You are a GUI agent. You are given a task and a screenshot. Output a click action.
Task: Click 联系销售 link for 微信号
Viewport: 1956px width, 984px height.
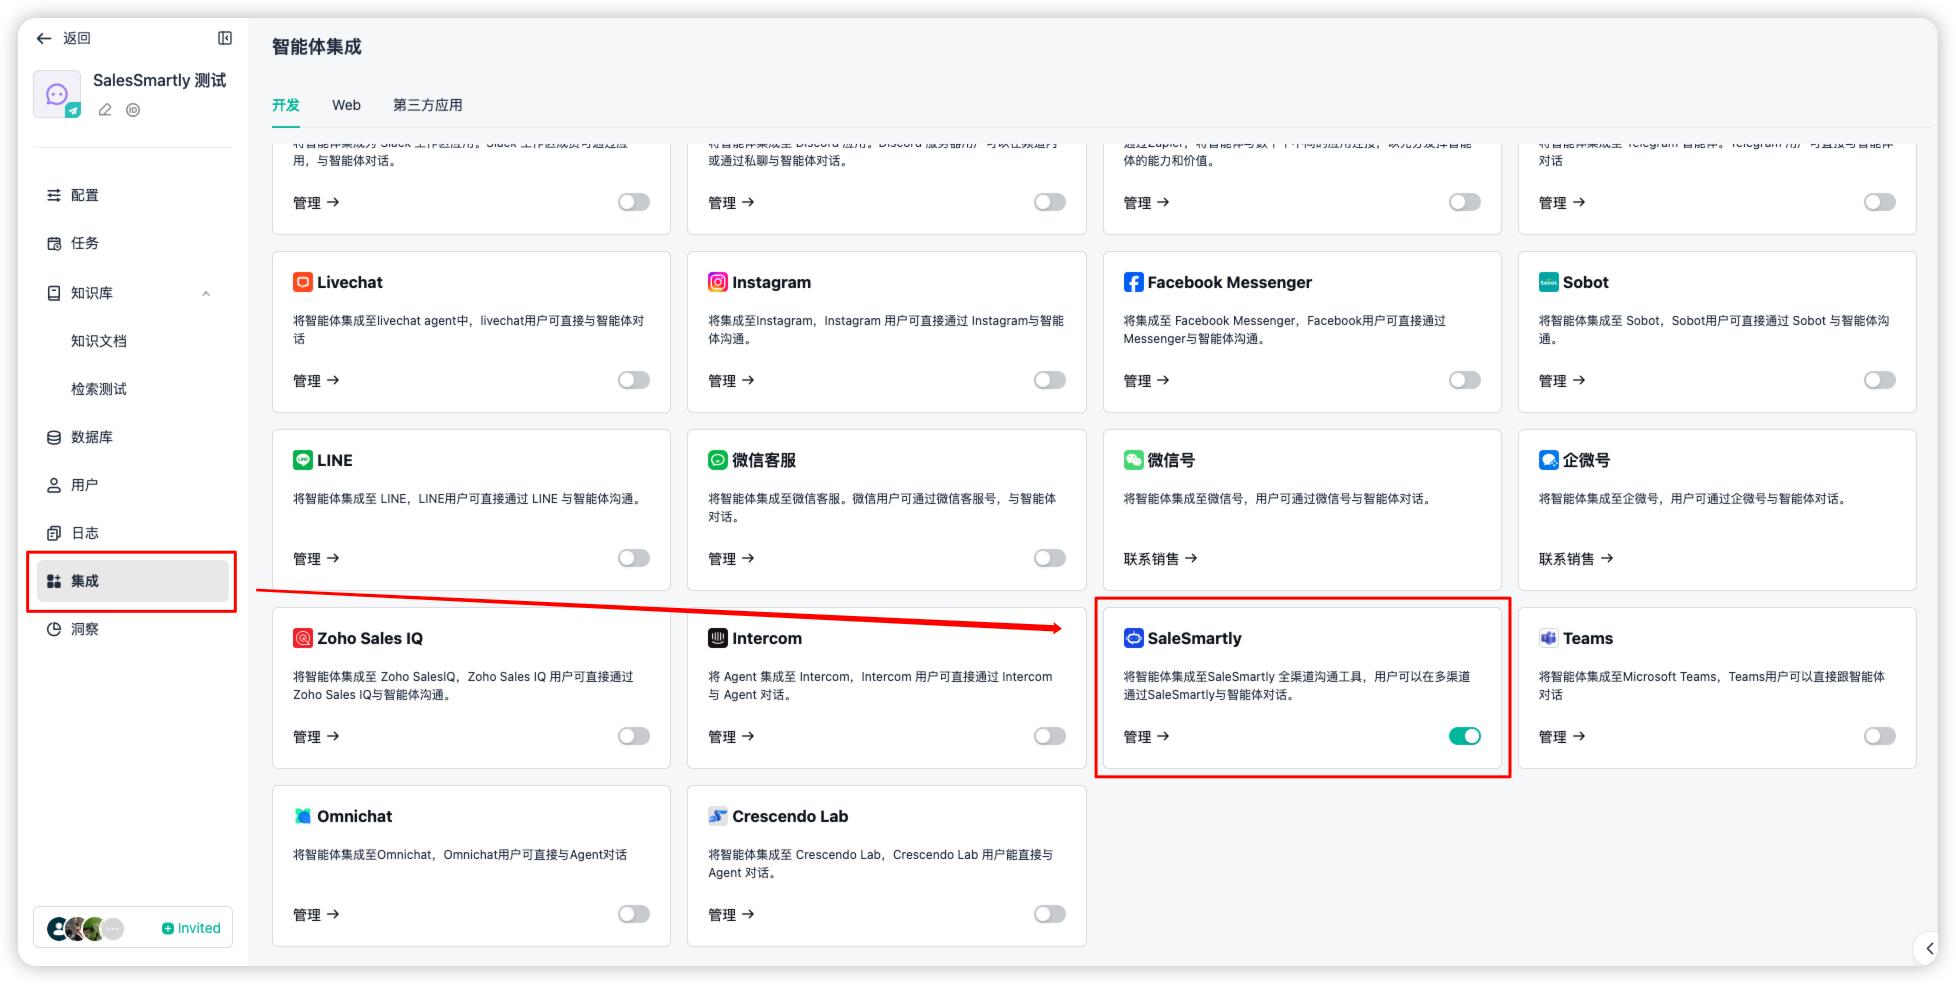[x=1160, y=559]
